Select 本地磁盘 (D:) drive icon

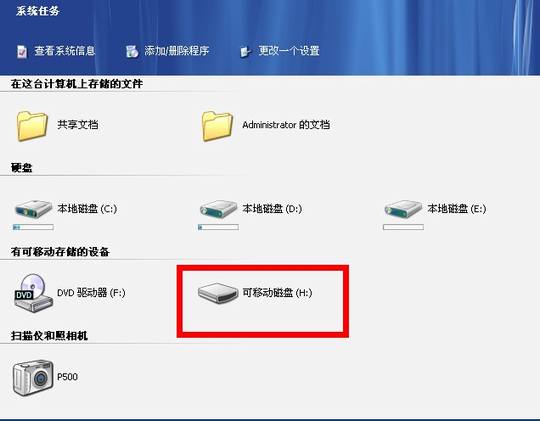click(218, 209)
